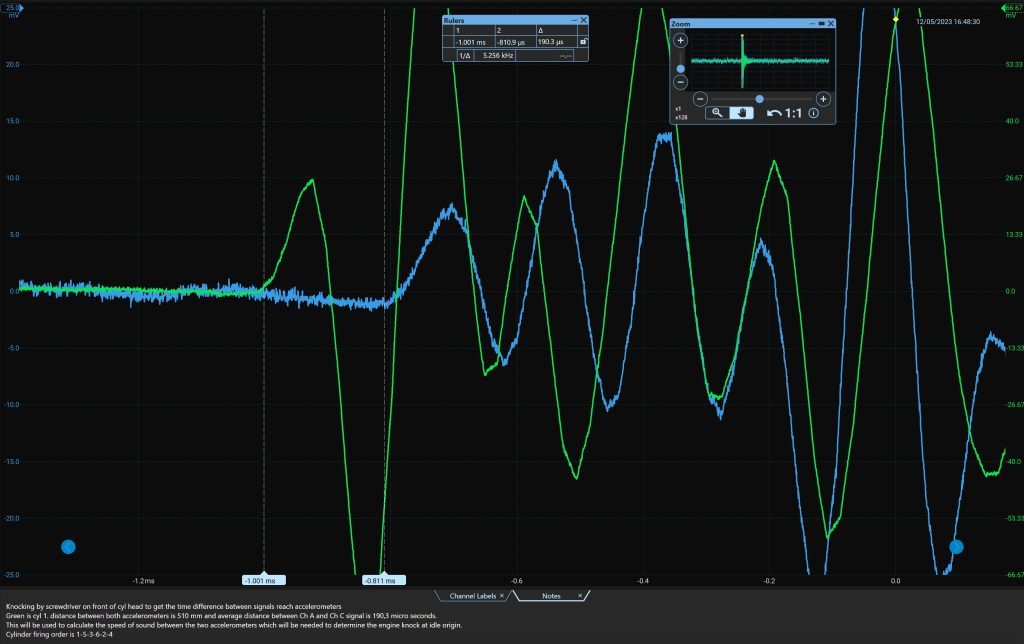This screenshot has width=1024, height=644.
Task: Adjust the horizontal zoom slider handle
Action: coord(760,99)
